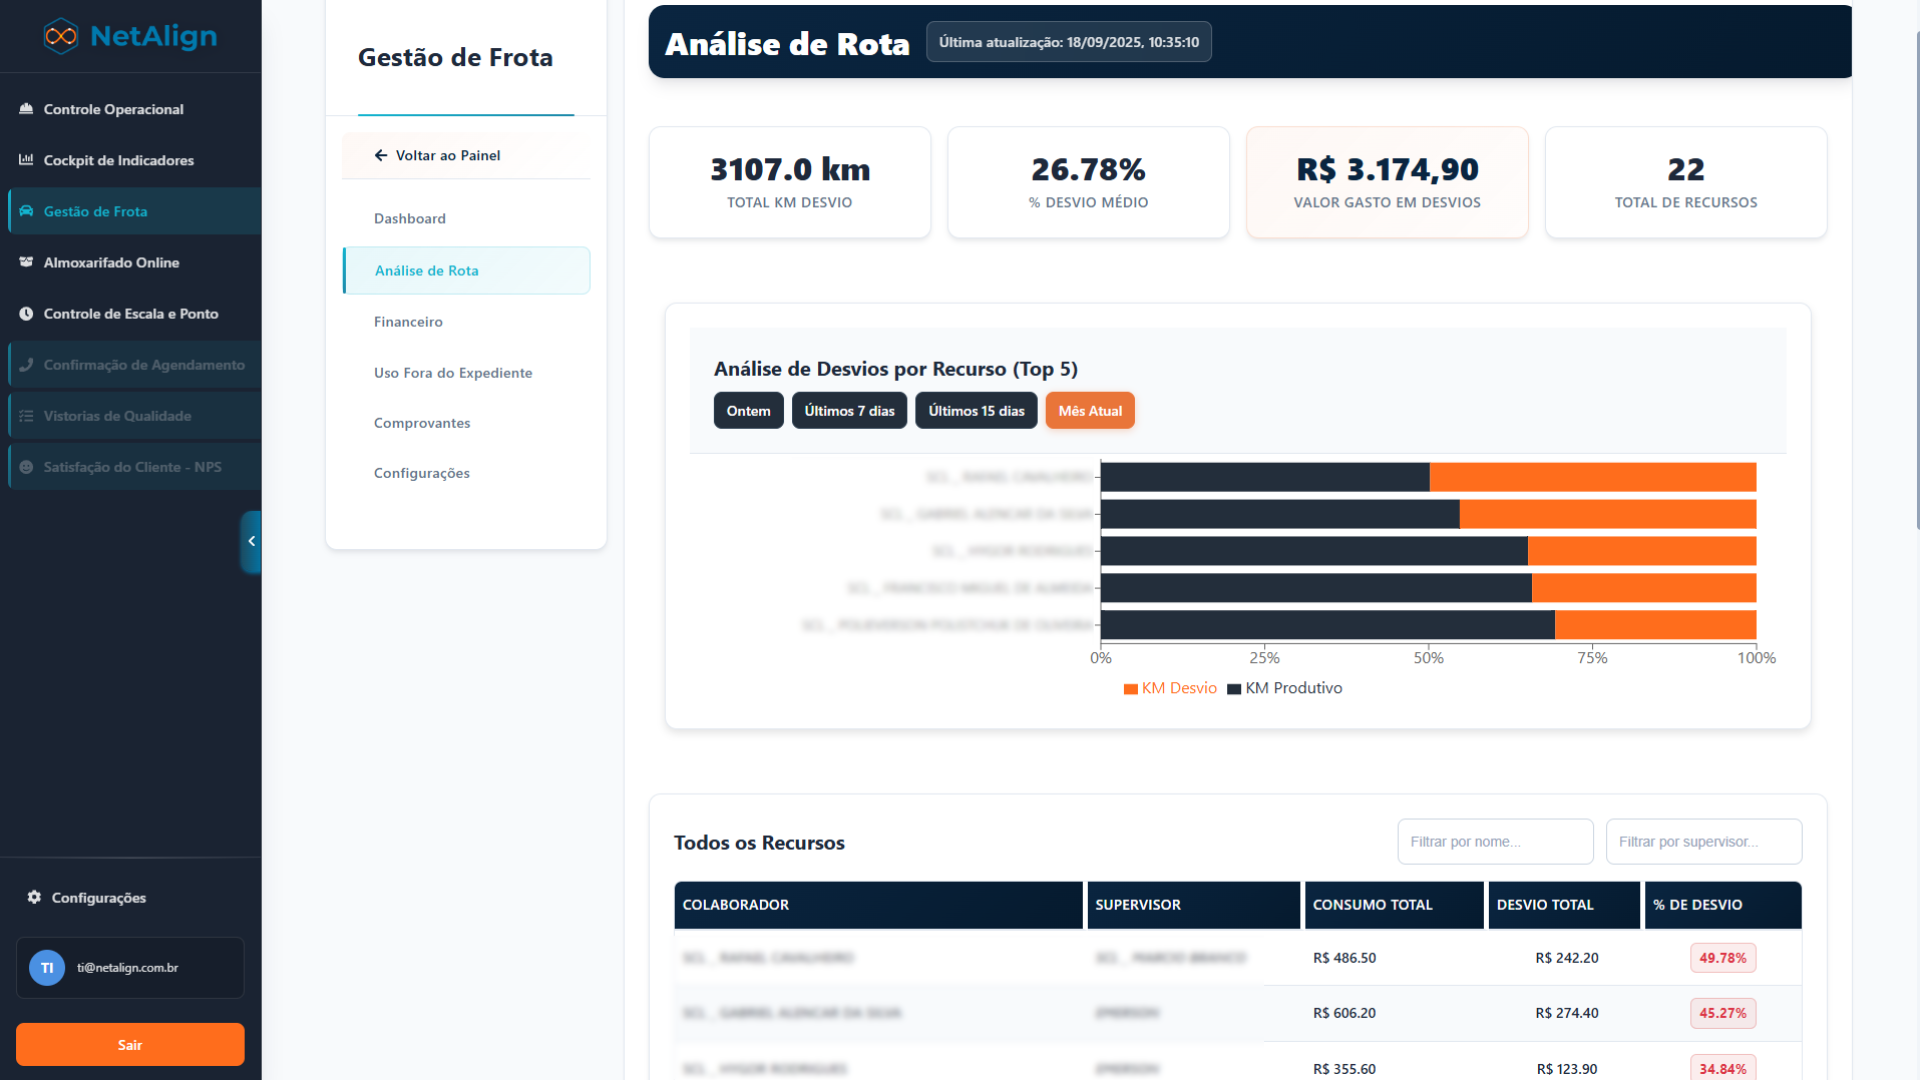Open the ti@netalign.com.br account panel
1920x1080 pixels.
tap(129, 967)
